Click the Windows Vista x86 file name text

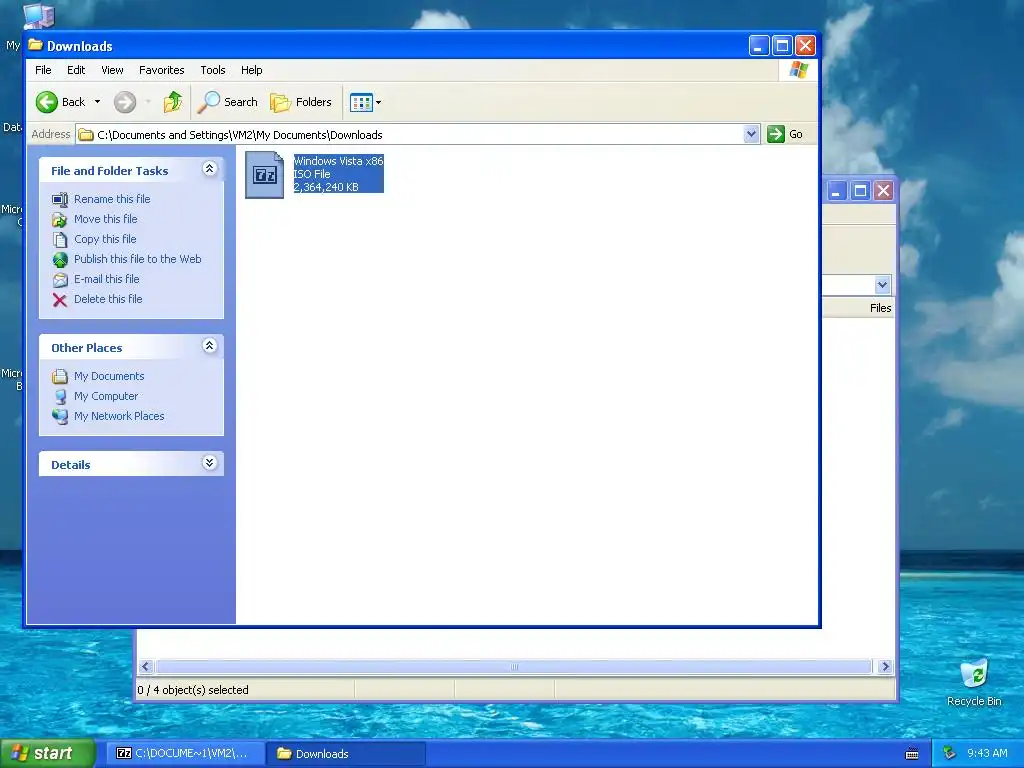tap(338, 161)
